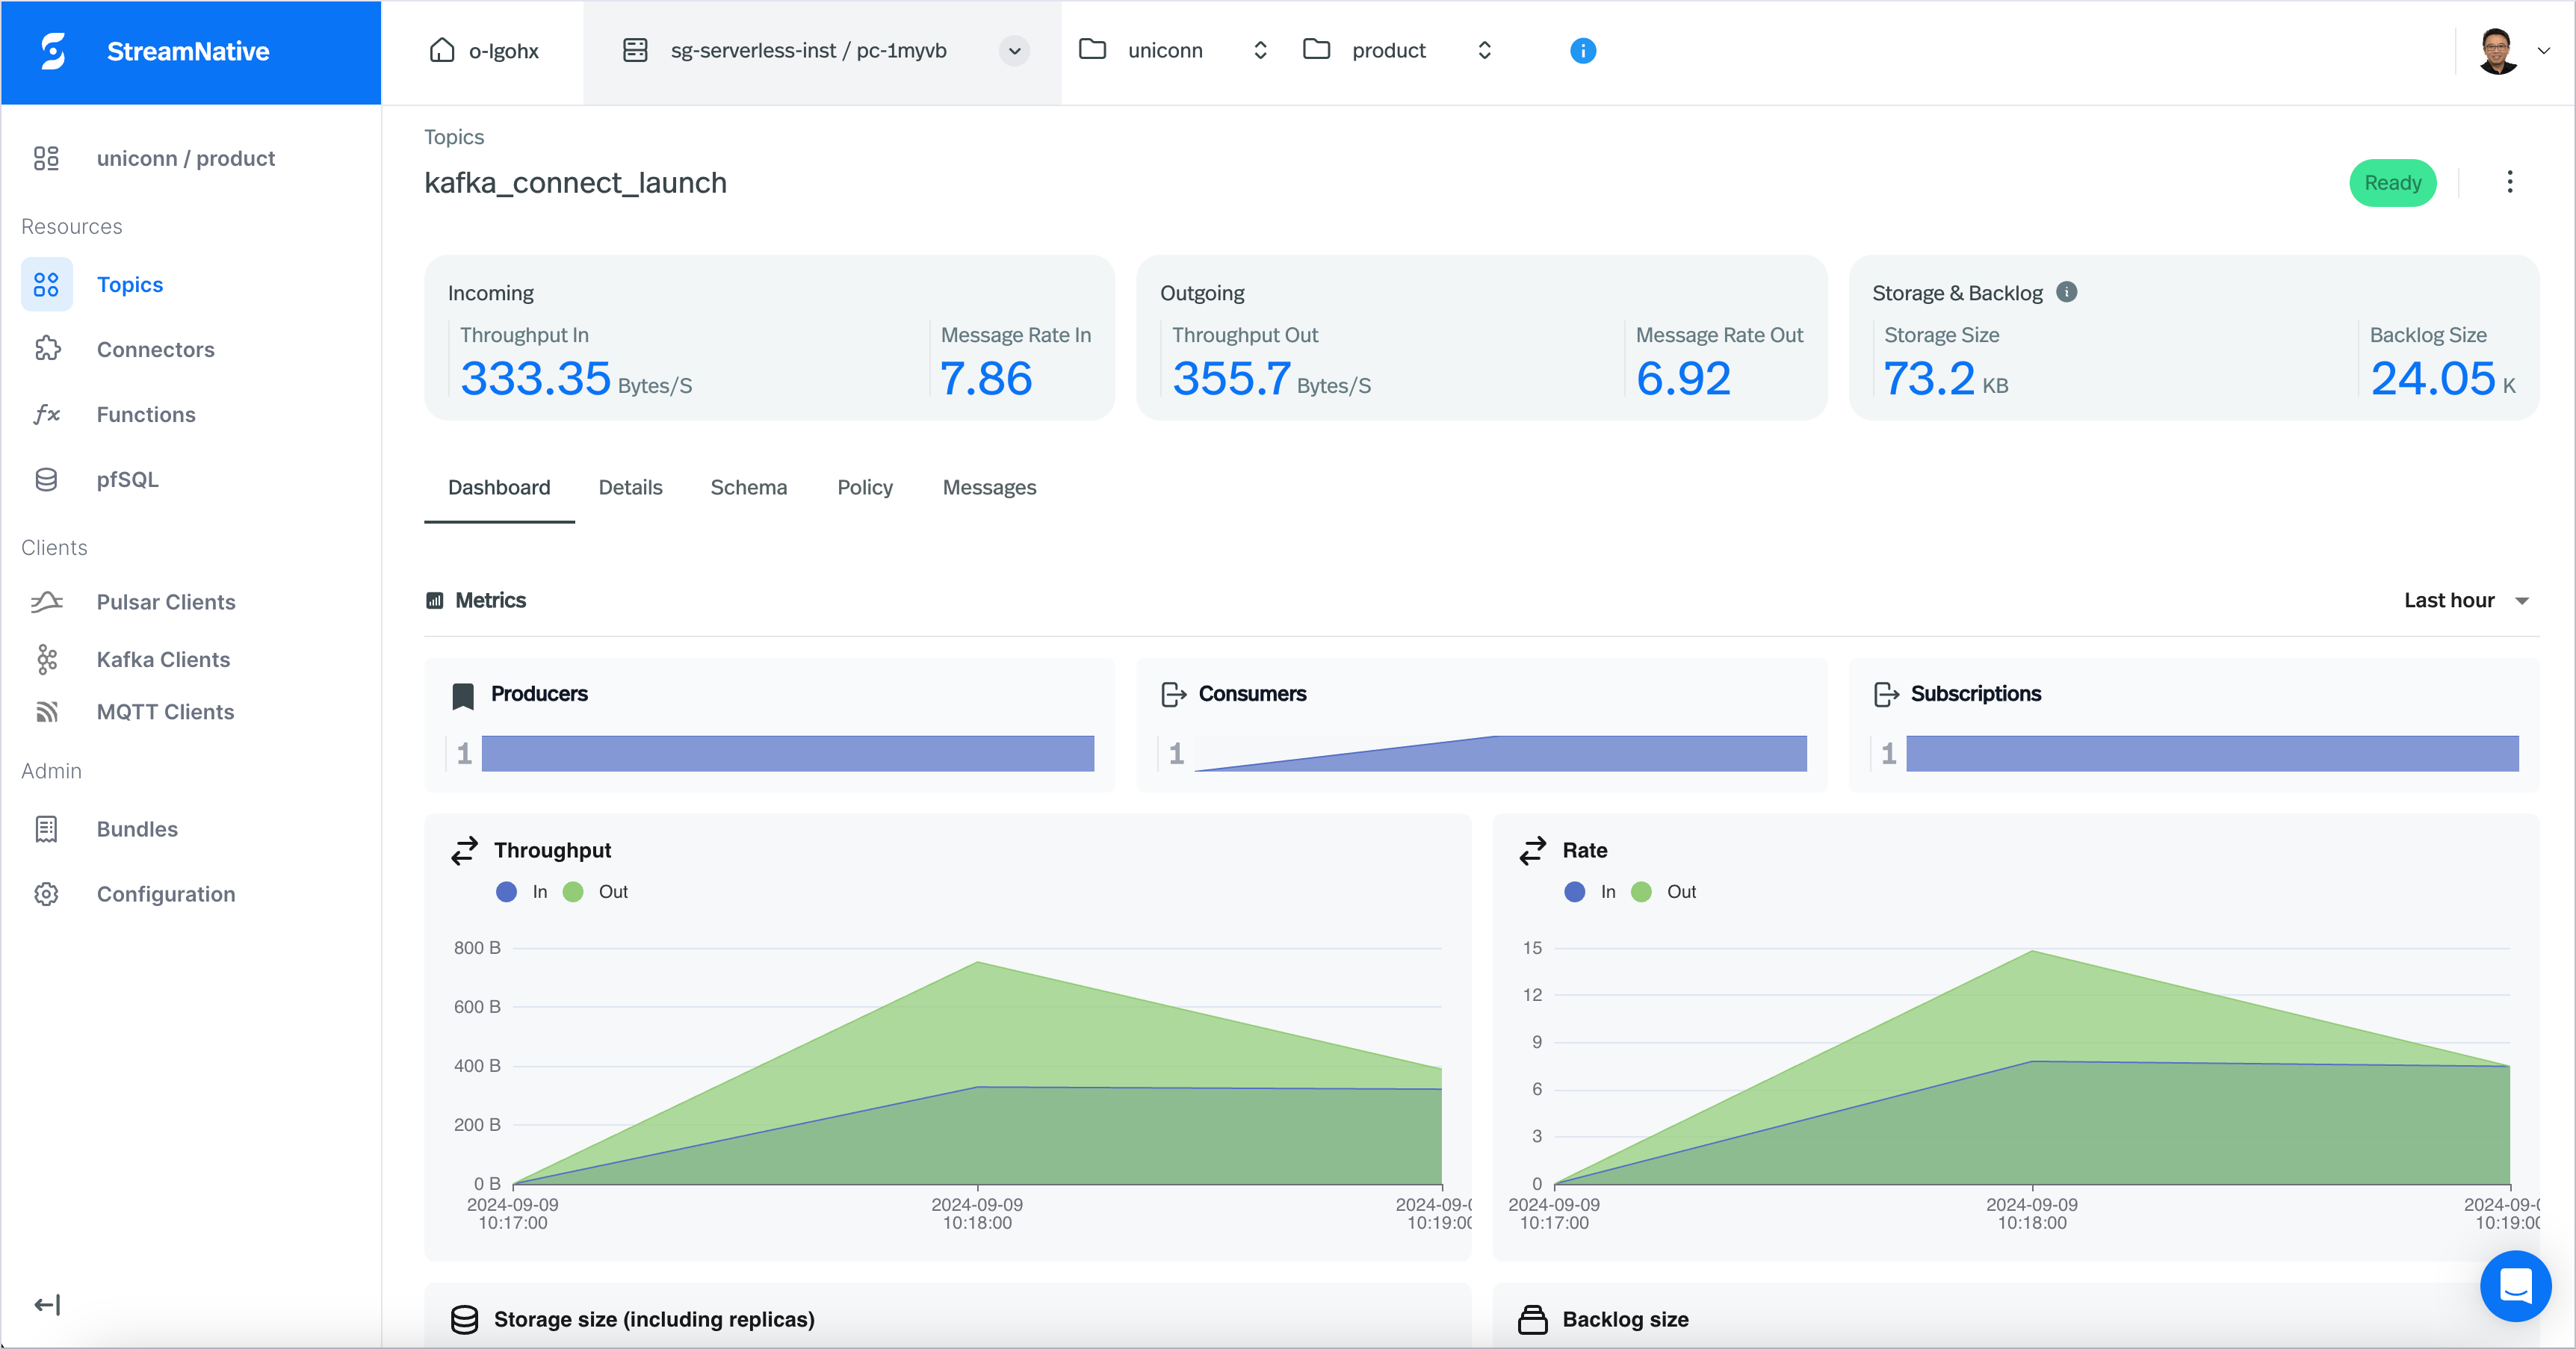Open the Connectors puzzle icon
The height and width of the screenshot is (1349, 2576).
47,349
